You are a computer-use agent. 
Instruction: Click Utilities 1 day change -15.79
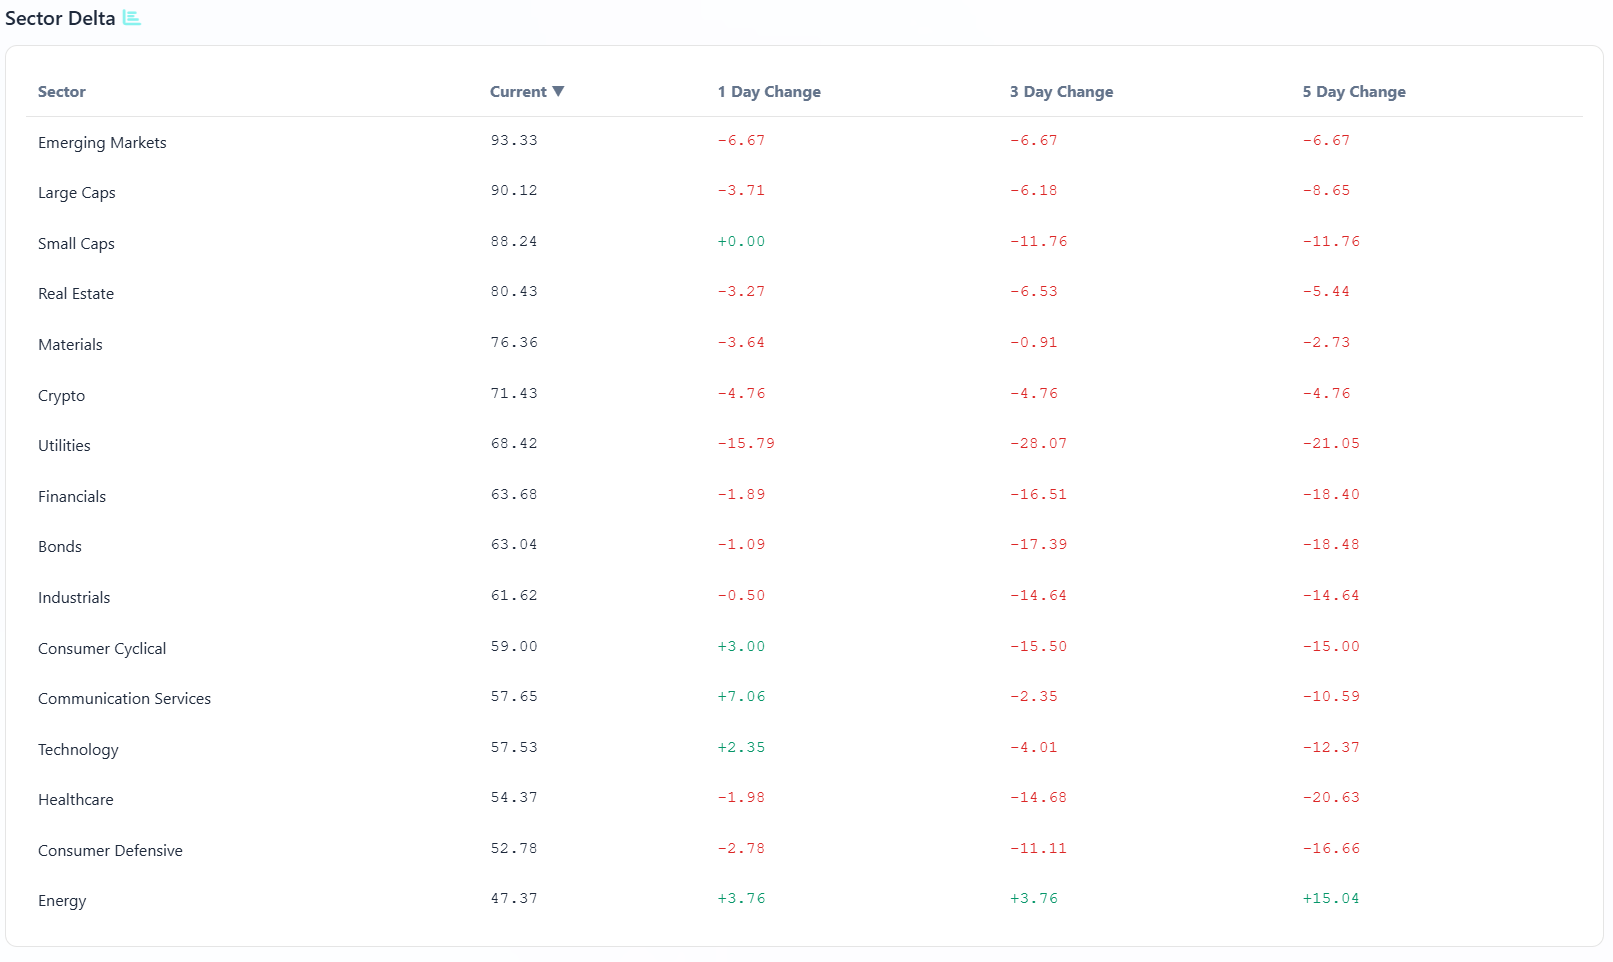(746, 443)
